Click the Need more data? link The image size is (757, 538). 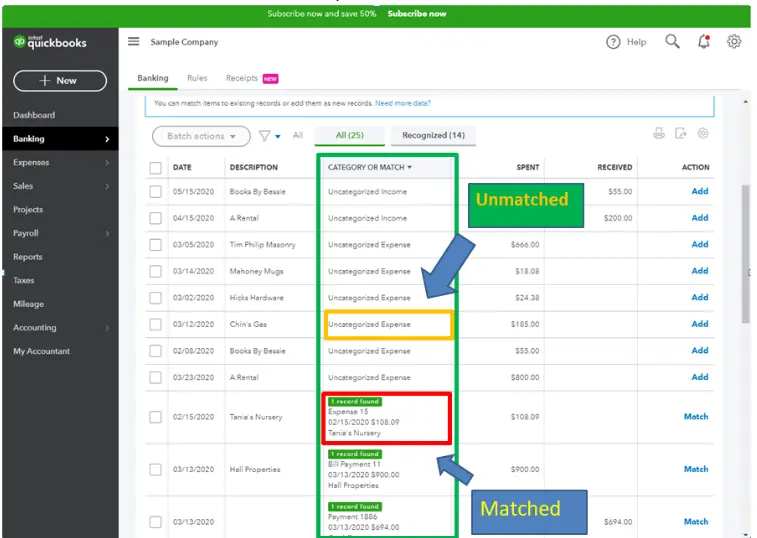[x=403, y=103]
